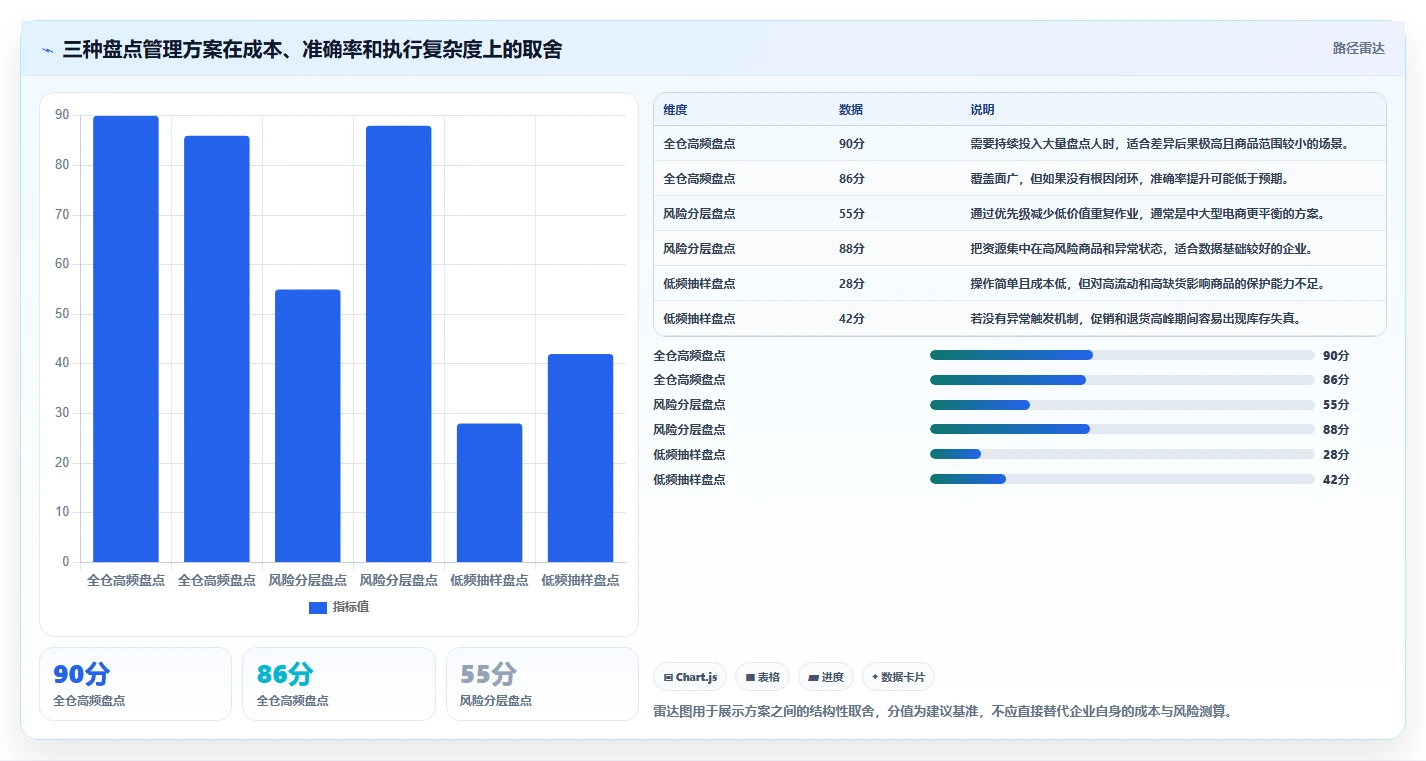Open the 55分 风险分层盘点 data card
This screenshot has height=761, width=1426.
[542, 684]
